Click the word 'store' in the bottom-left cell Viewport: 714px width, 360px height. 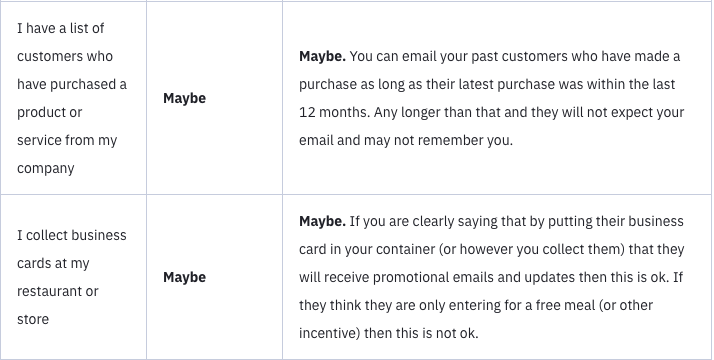33,319
